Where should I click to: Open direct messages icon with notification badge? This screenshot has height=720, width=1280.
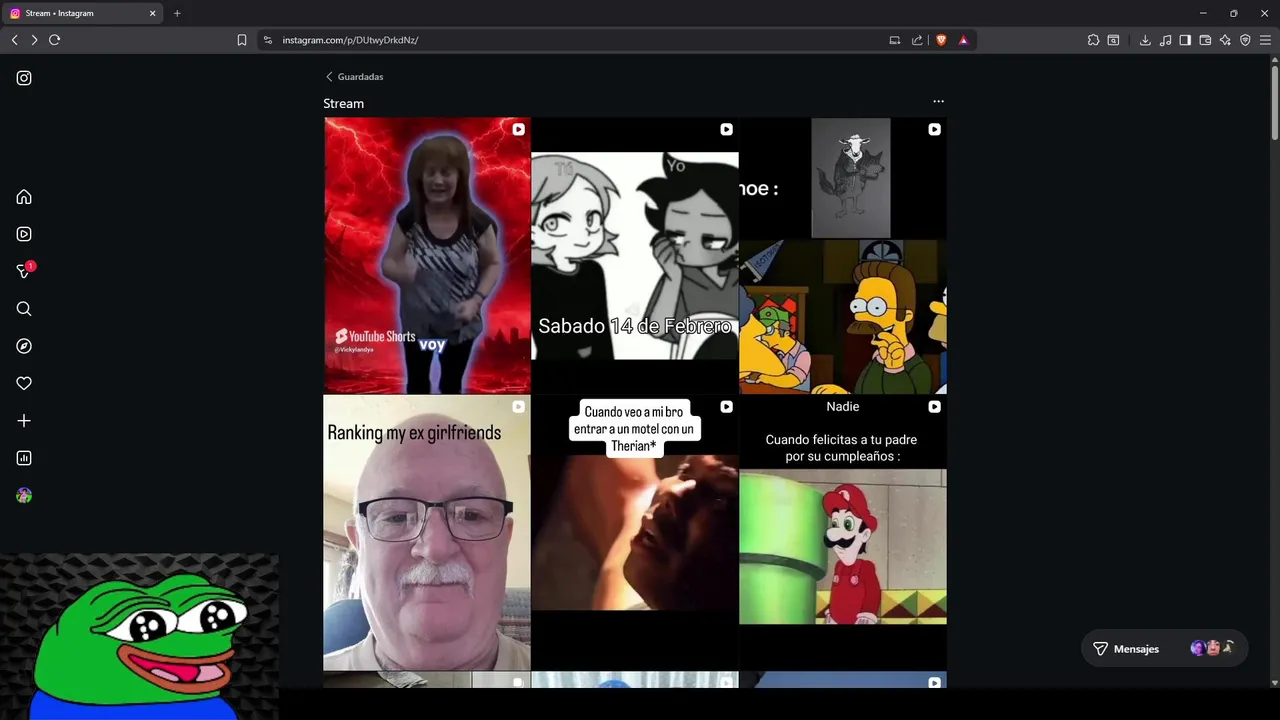coord(25,271)
